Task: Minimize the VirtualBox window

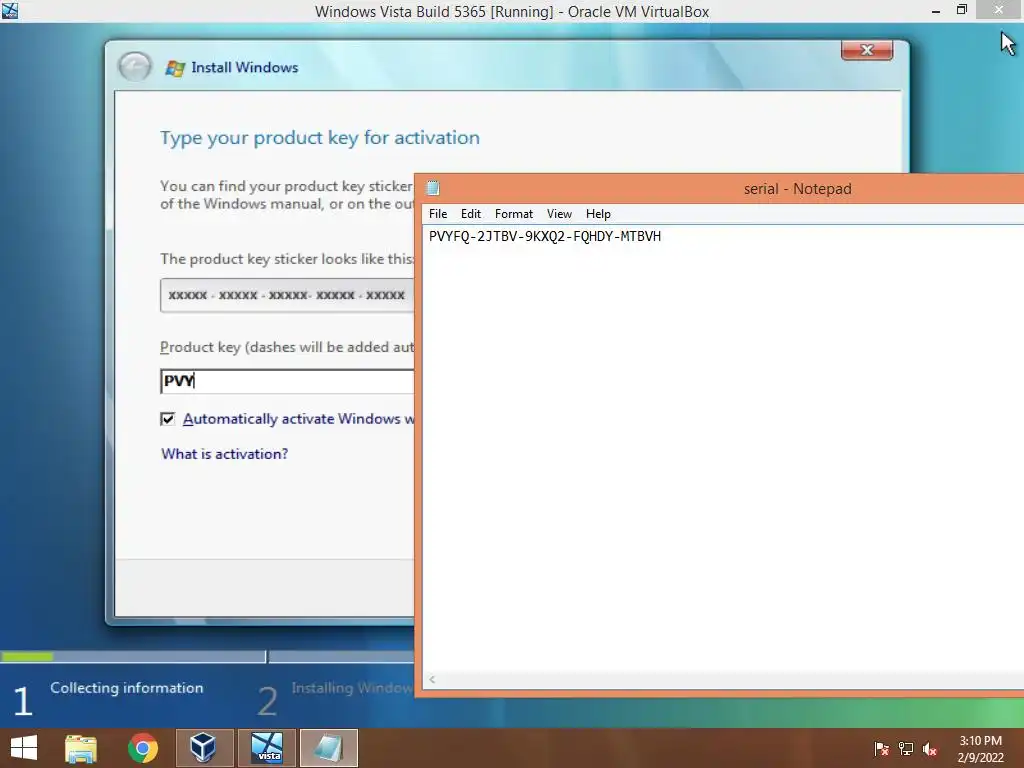Action: pyautogui.click(x=936, y=10)
